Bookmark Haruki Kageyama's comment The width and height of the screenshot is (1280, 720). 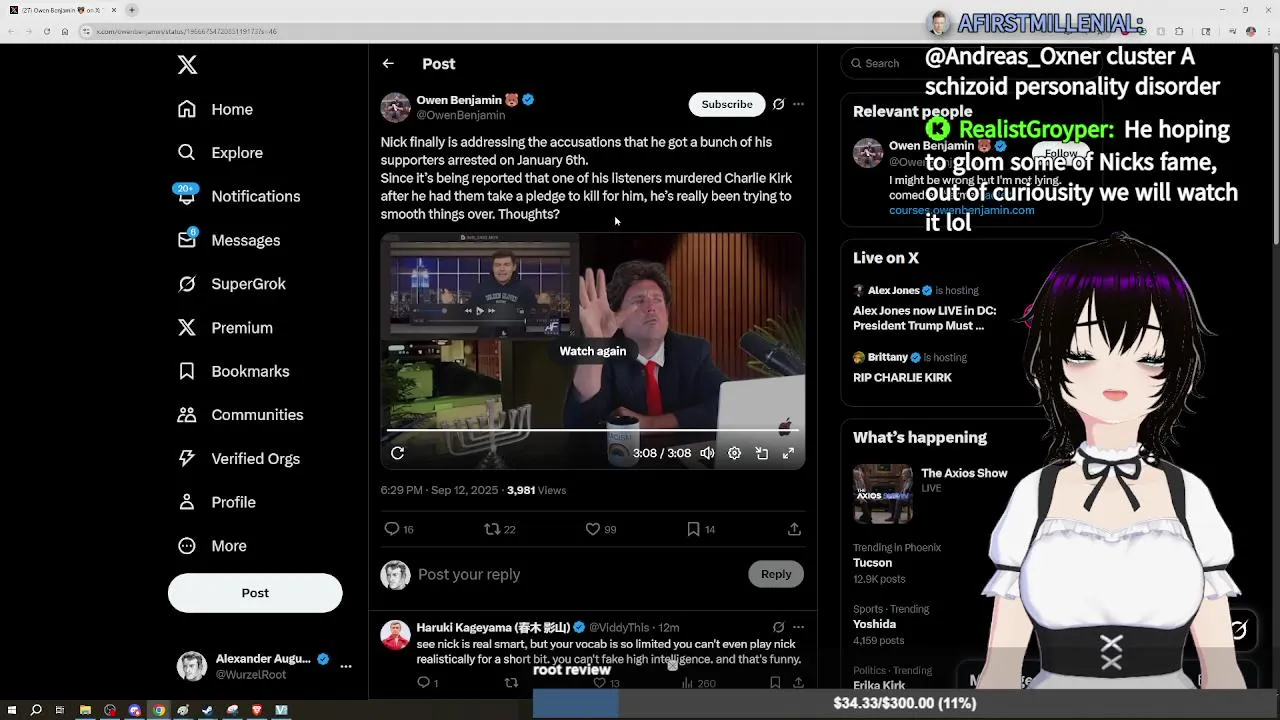[775, 683]
